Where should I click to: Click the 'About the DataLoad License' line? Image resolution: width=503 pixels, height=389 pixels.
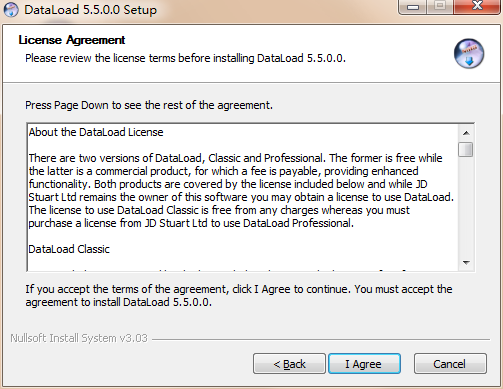96,132
